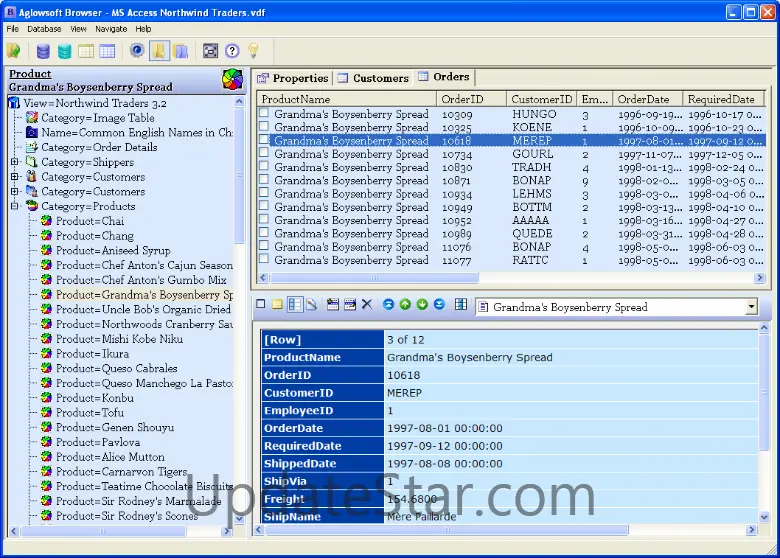
Task: Open the File menu
Action: (12, 29)
